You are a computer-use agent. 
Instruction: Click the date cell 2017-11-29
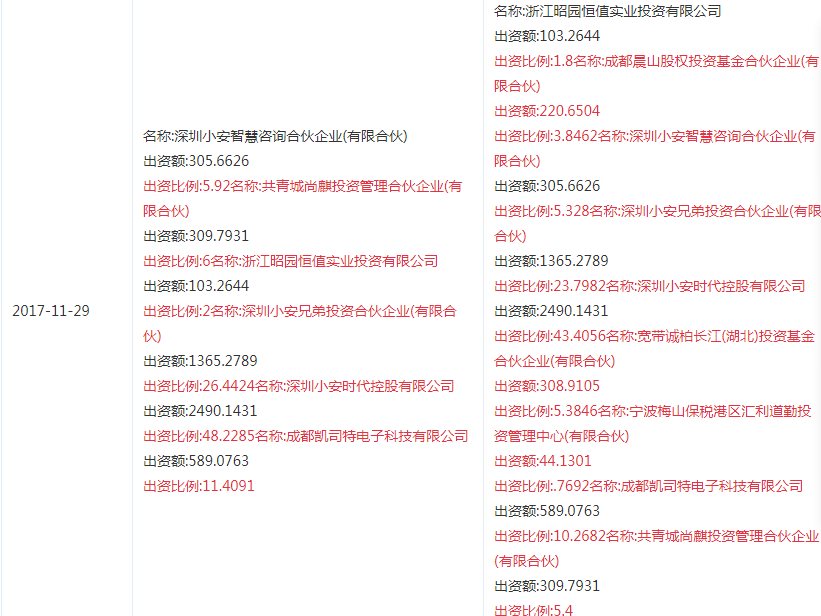click(51, 311)
